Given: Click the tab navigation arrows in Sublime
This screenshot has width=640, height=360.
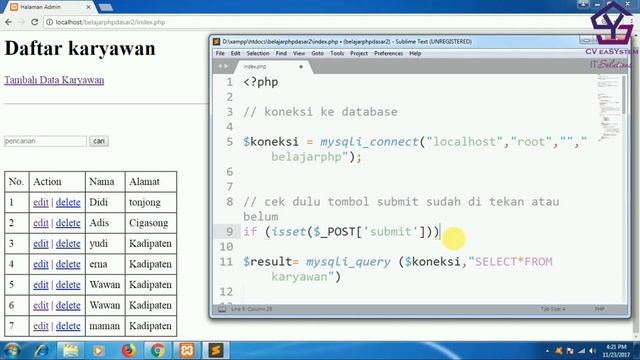Looking at the screenshot, I should (x=223, y=66).
